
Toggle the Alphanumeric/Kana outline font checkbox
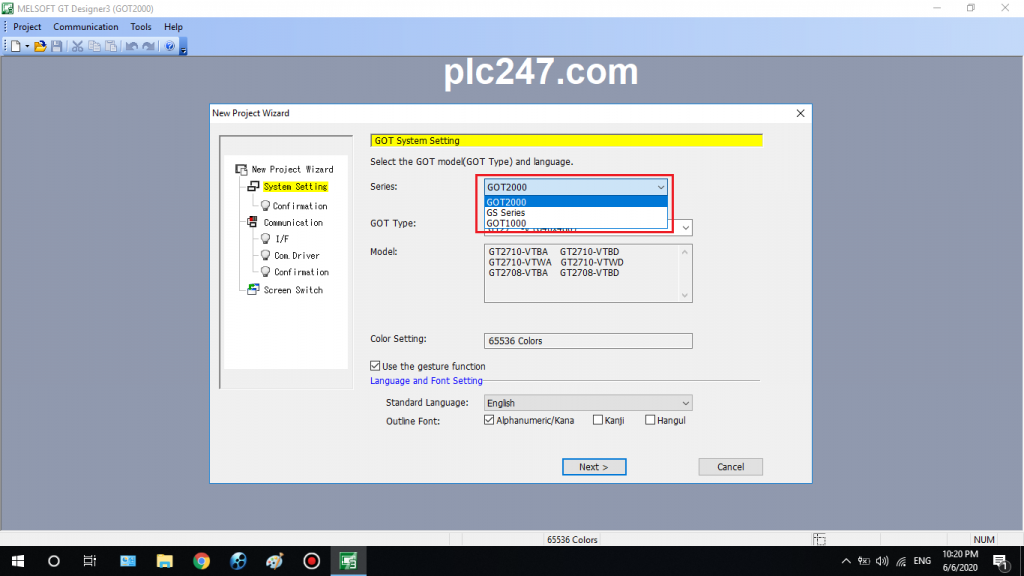point(489,420)
